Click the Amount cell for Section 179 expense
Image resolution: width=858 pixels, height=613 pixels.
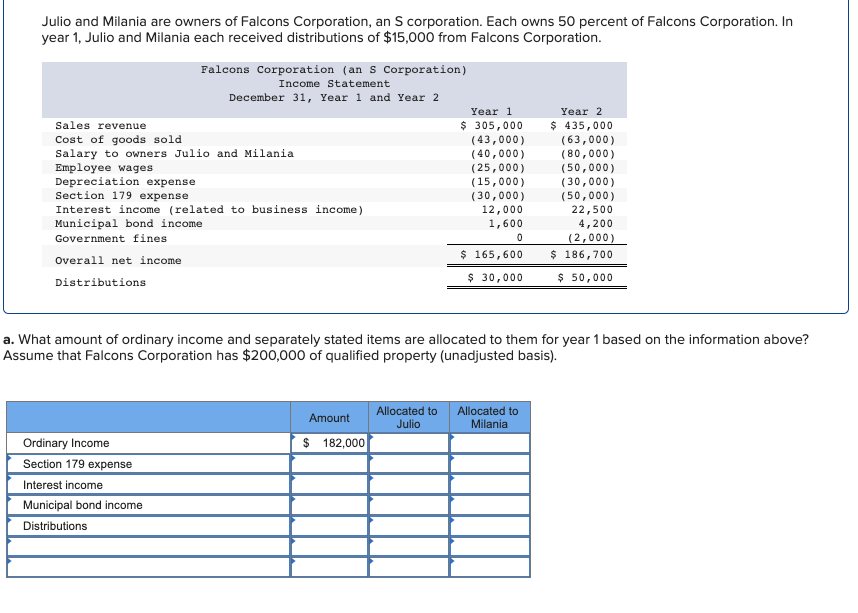(329, 464)
